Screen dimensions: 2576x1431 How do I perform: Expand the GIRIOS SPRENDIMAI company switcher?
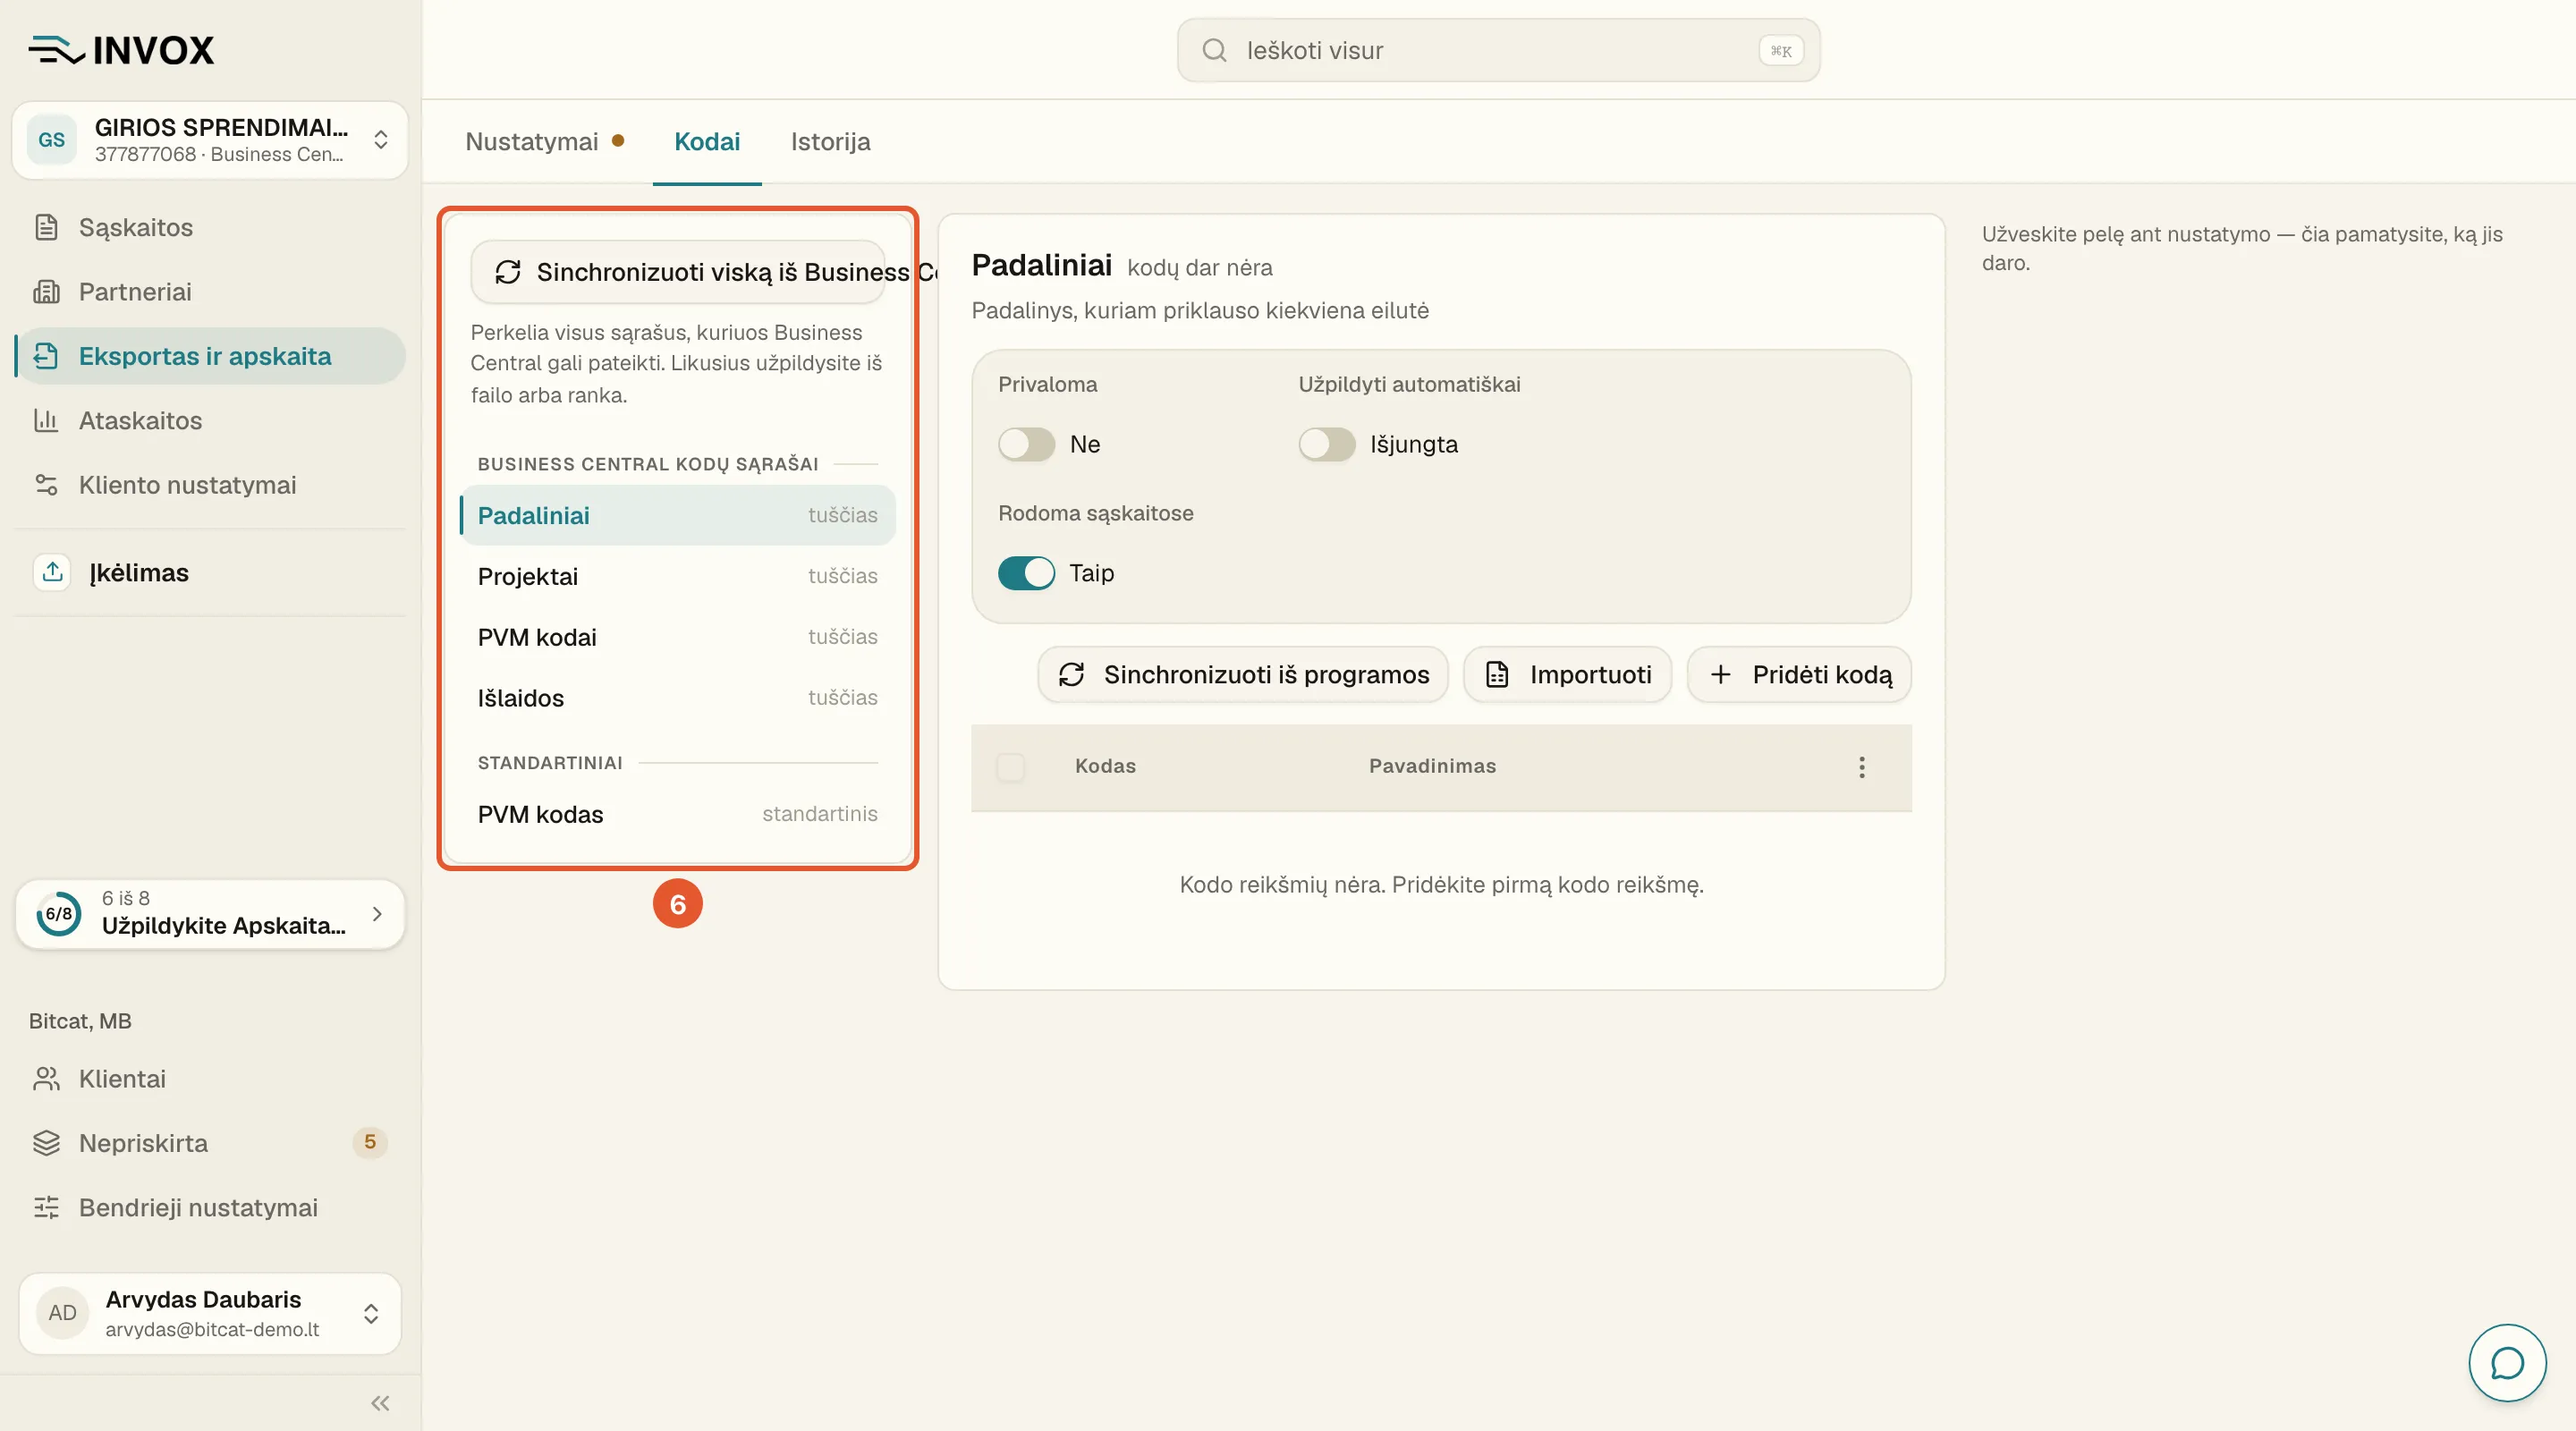click(x=210, y=140)
